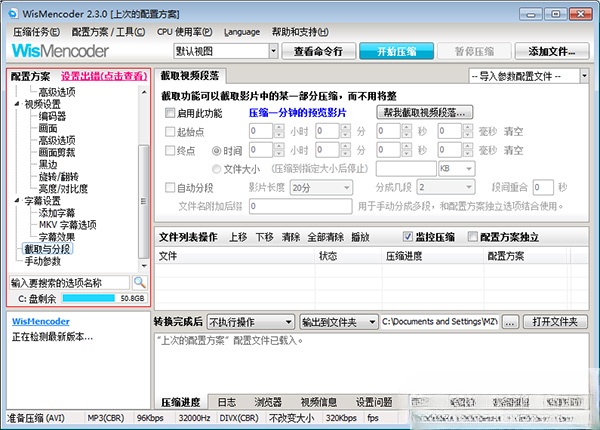Click 设置出错(点击查看) link
The height and width of the screenshot is (430, 600).
pos(104,76)
